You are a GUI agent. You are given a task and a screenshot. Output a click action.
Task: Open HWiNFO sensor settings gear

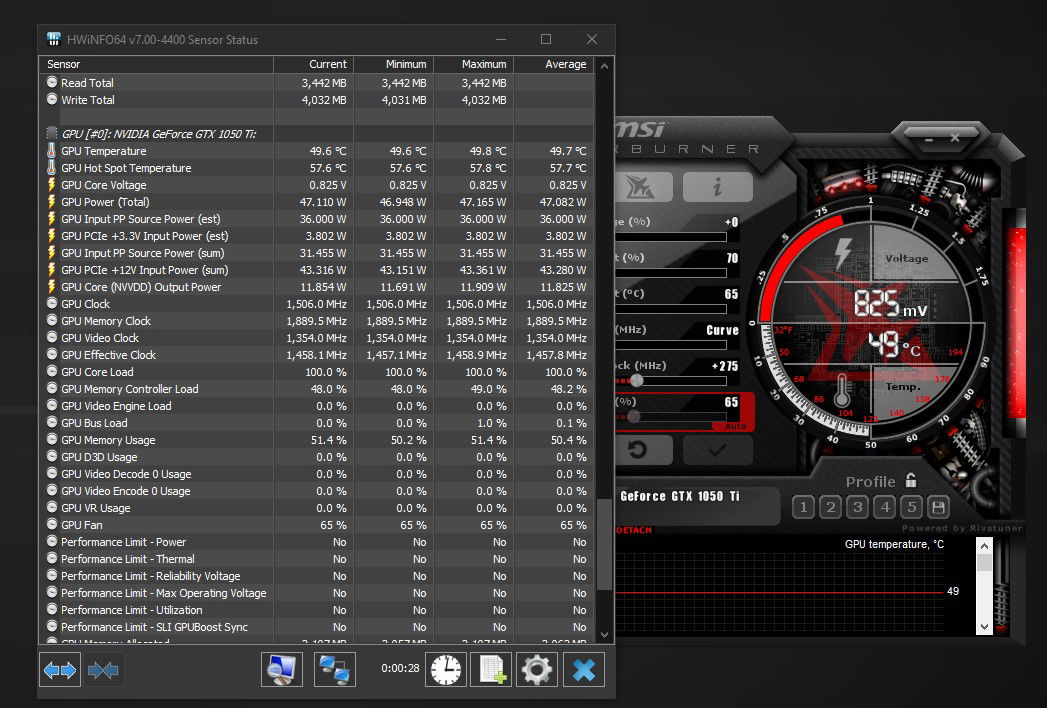click(x=537, y=669)
